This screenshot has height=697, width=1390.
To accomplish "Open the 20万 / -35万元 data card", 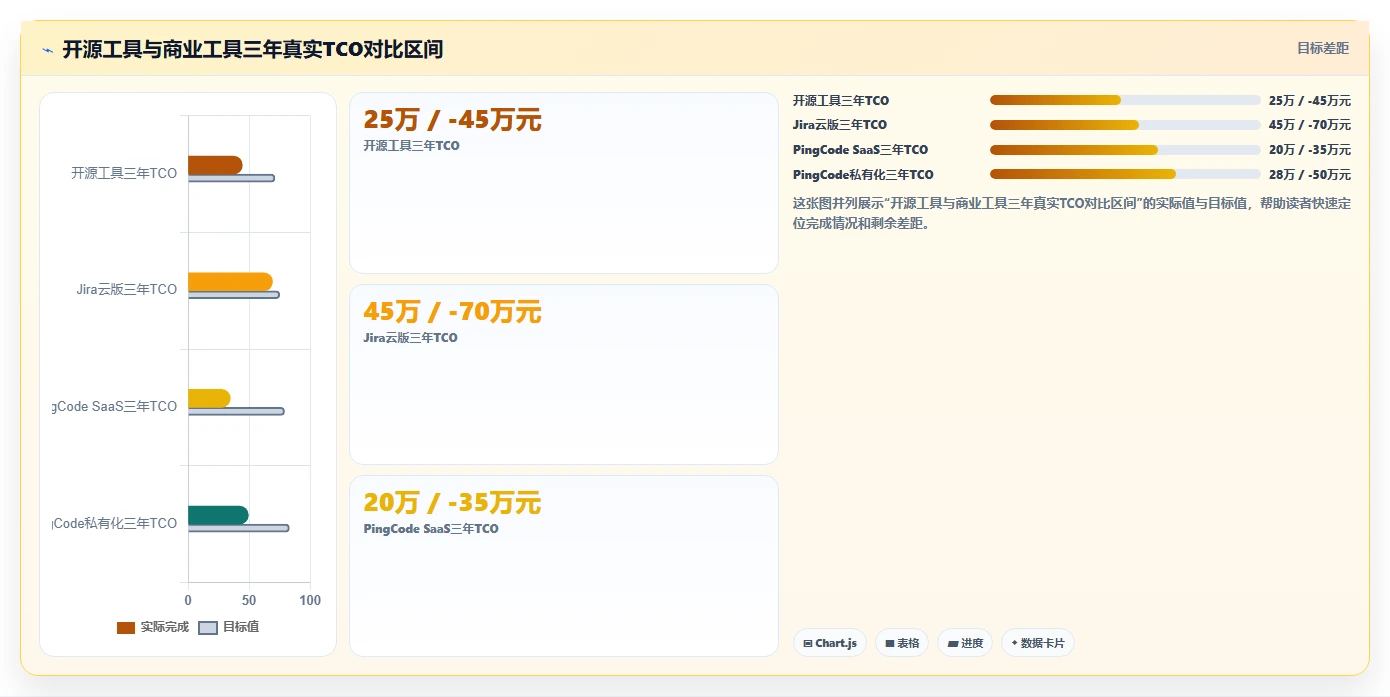I will pos(564,566).
